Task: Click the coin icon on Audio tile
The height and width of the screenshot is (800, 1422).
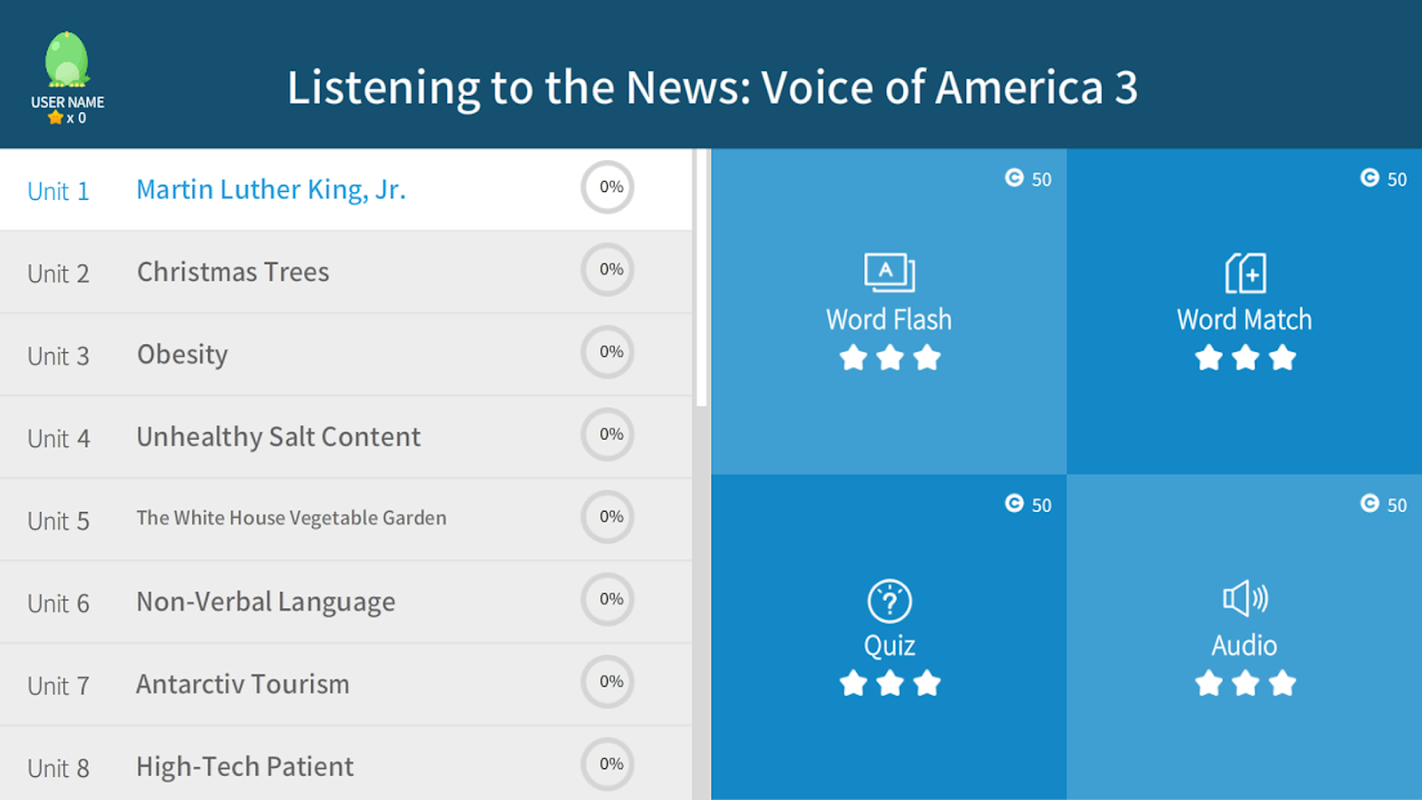Action: click(x=1370, y=504)
